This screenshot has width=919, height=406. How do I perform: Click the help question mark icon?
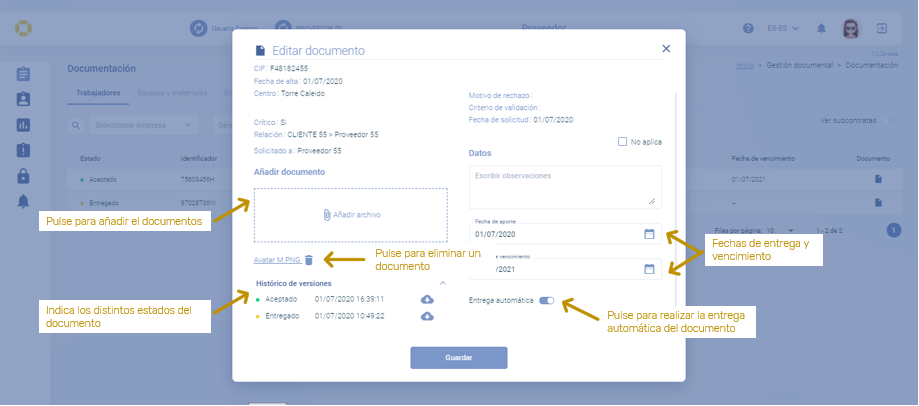(x=748, y=29)
